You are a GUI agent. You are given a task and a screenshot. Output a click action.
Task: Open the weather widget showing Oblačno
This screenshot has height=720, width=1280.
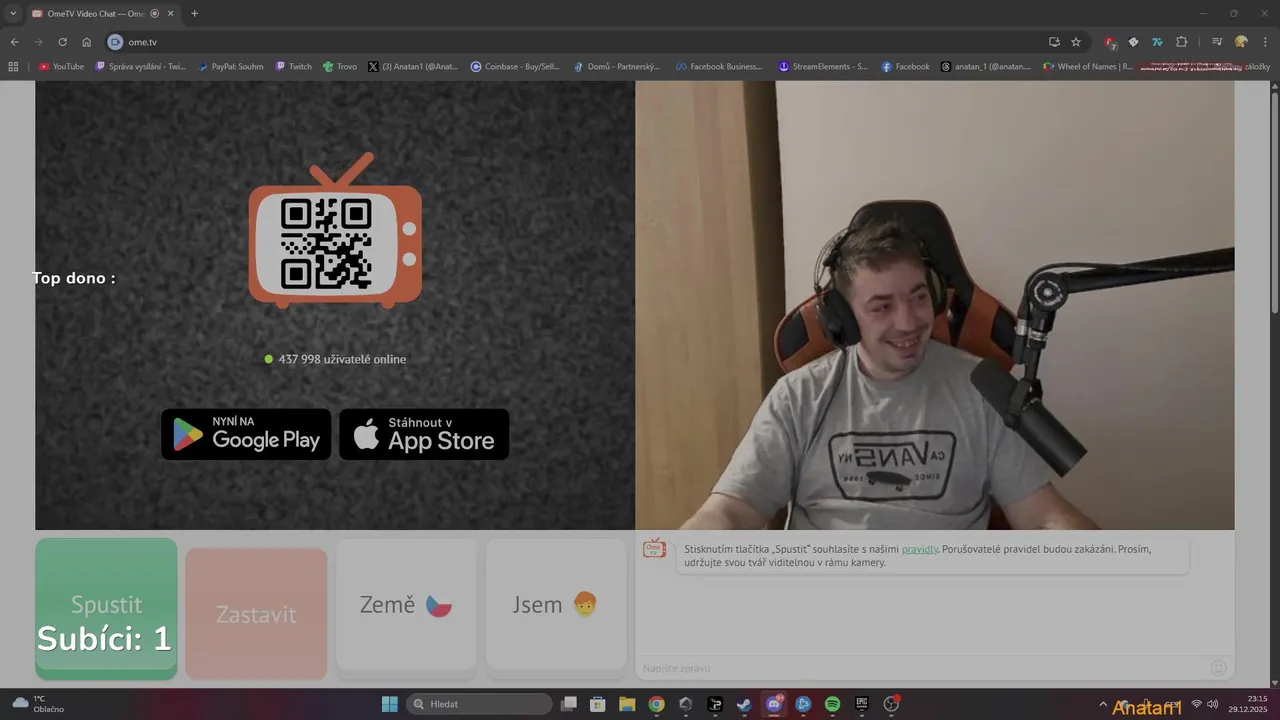point(38,704)
